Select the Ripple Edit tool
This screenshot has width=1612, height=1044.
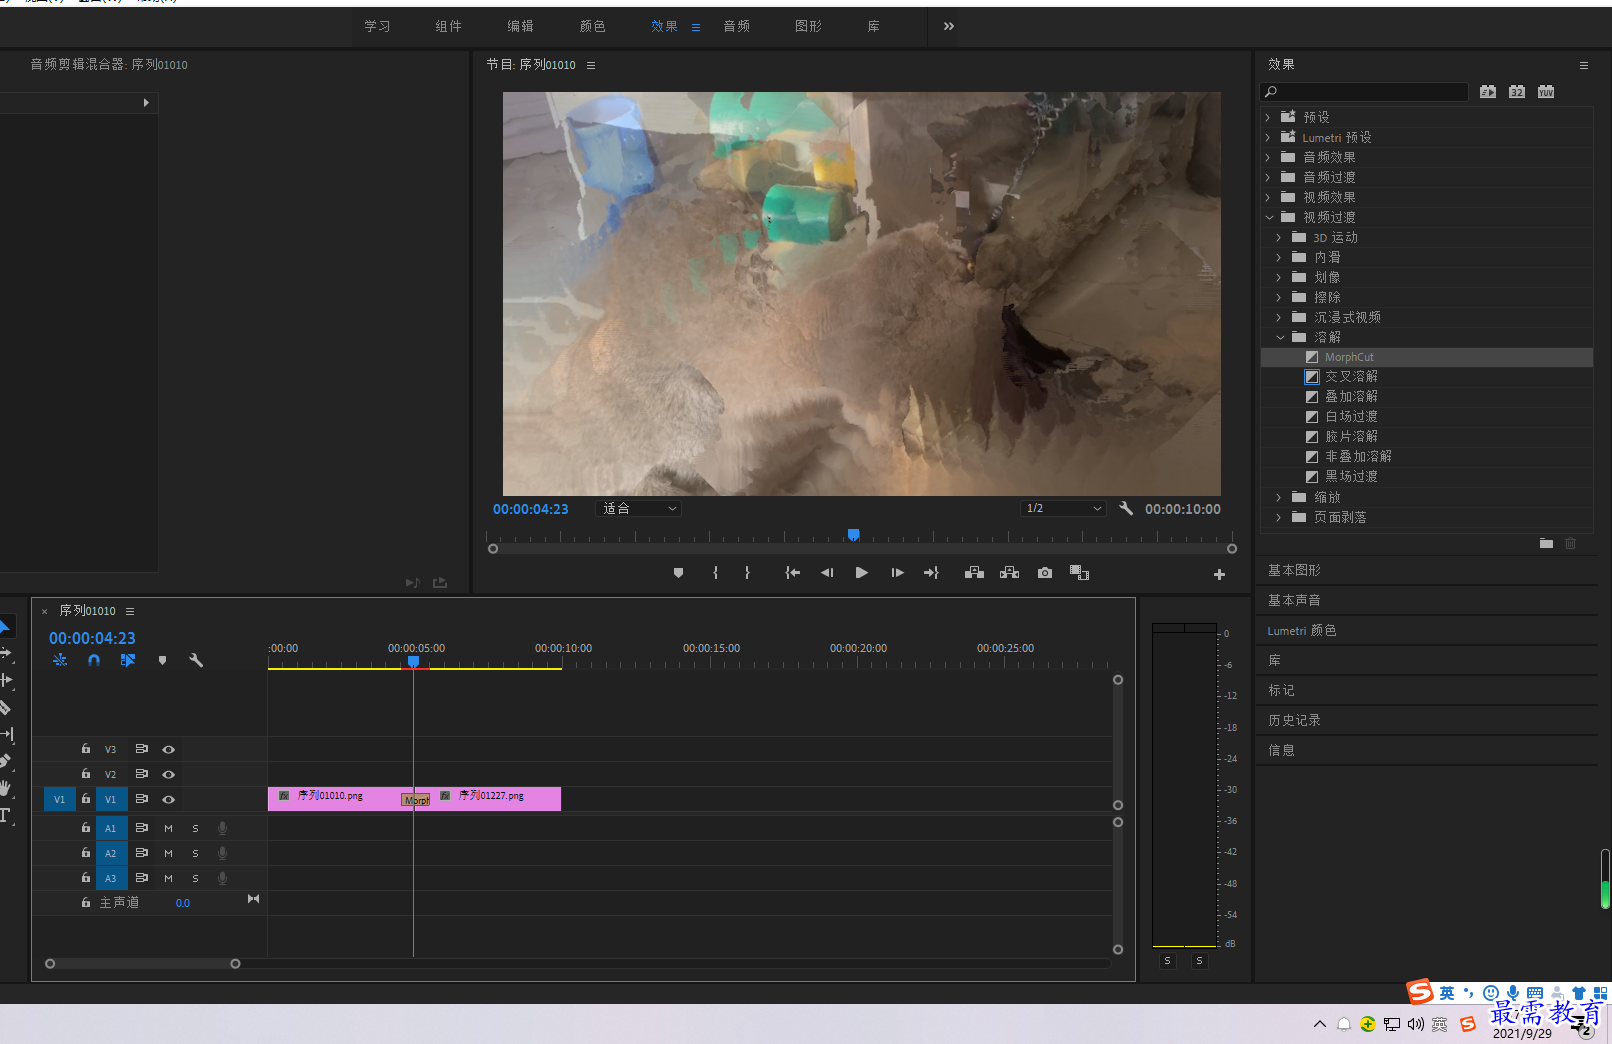click(5, 680)
